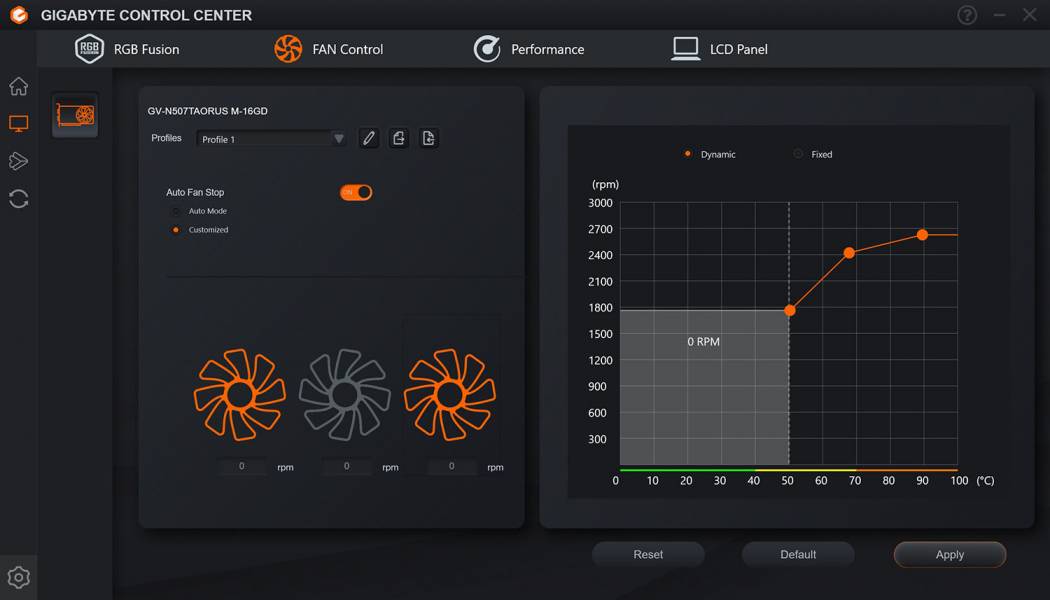Screen dimensions: 1050x600
Task: Select the middle gray fan icon
Action: point(345,395)
